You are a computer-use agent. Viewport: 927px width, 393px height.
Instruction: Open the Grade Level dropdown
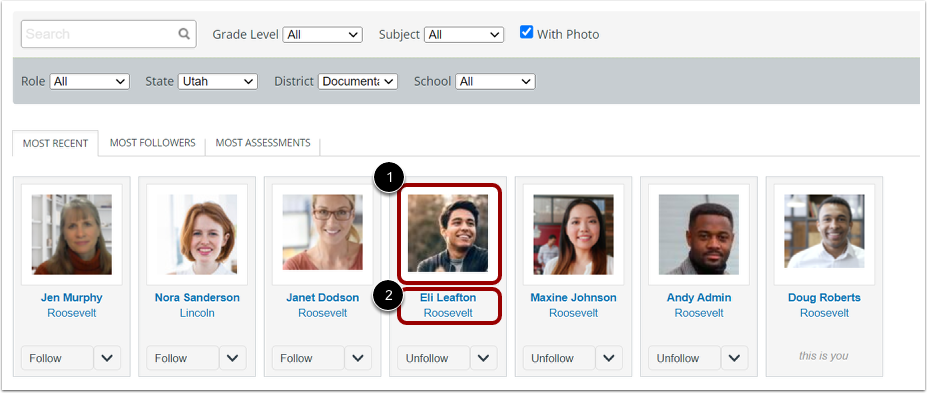322,35
